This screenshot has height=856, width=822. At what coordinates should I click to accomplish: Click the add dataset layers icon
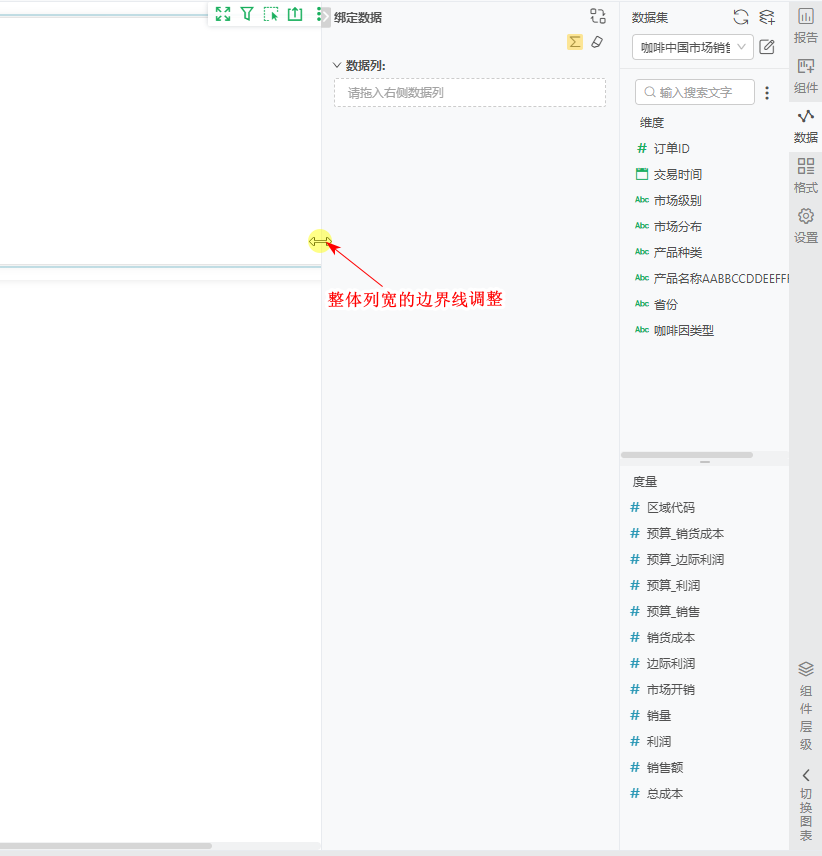tap(767, 17)
